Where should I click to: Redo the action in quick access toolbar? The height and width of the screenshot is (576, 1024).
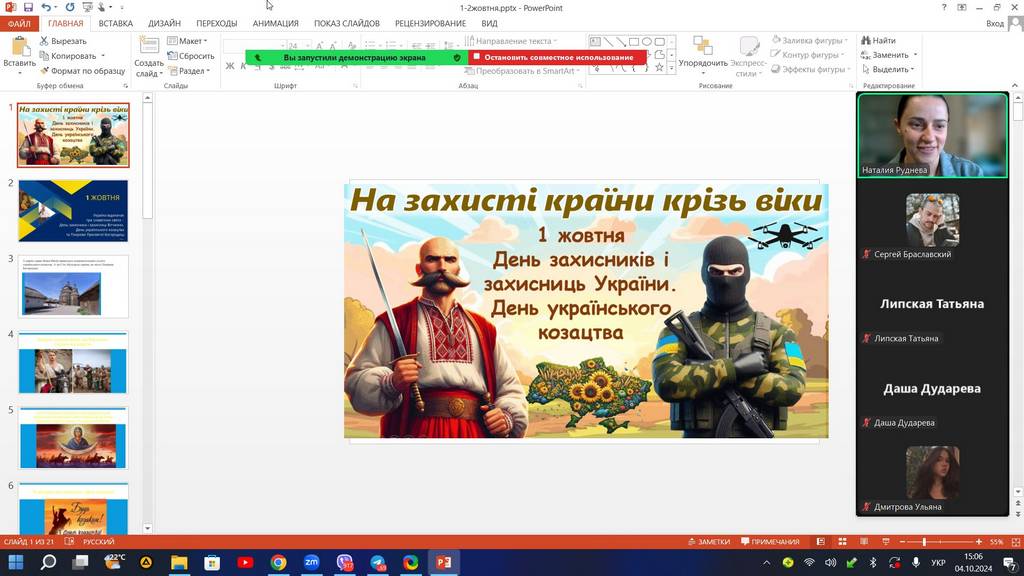point(69,7)
